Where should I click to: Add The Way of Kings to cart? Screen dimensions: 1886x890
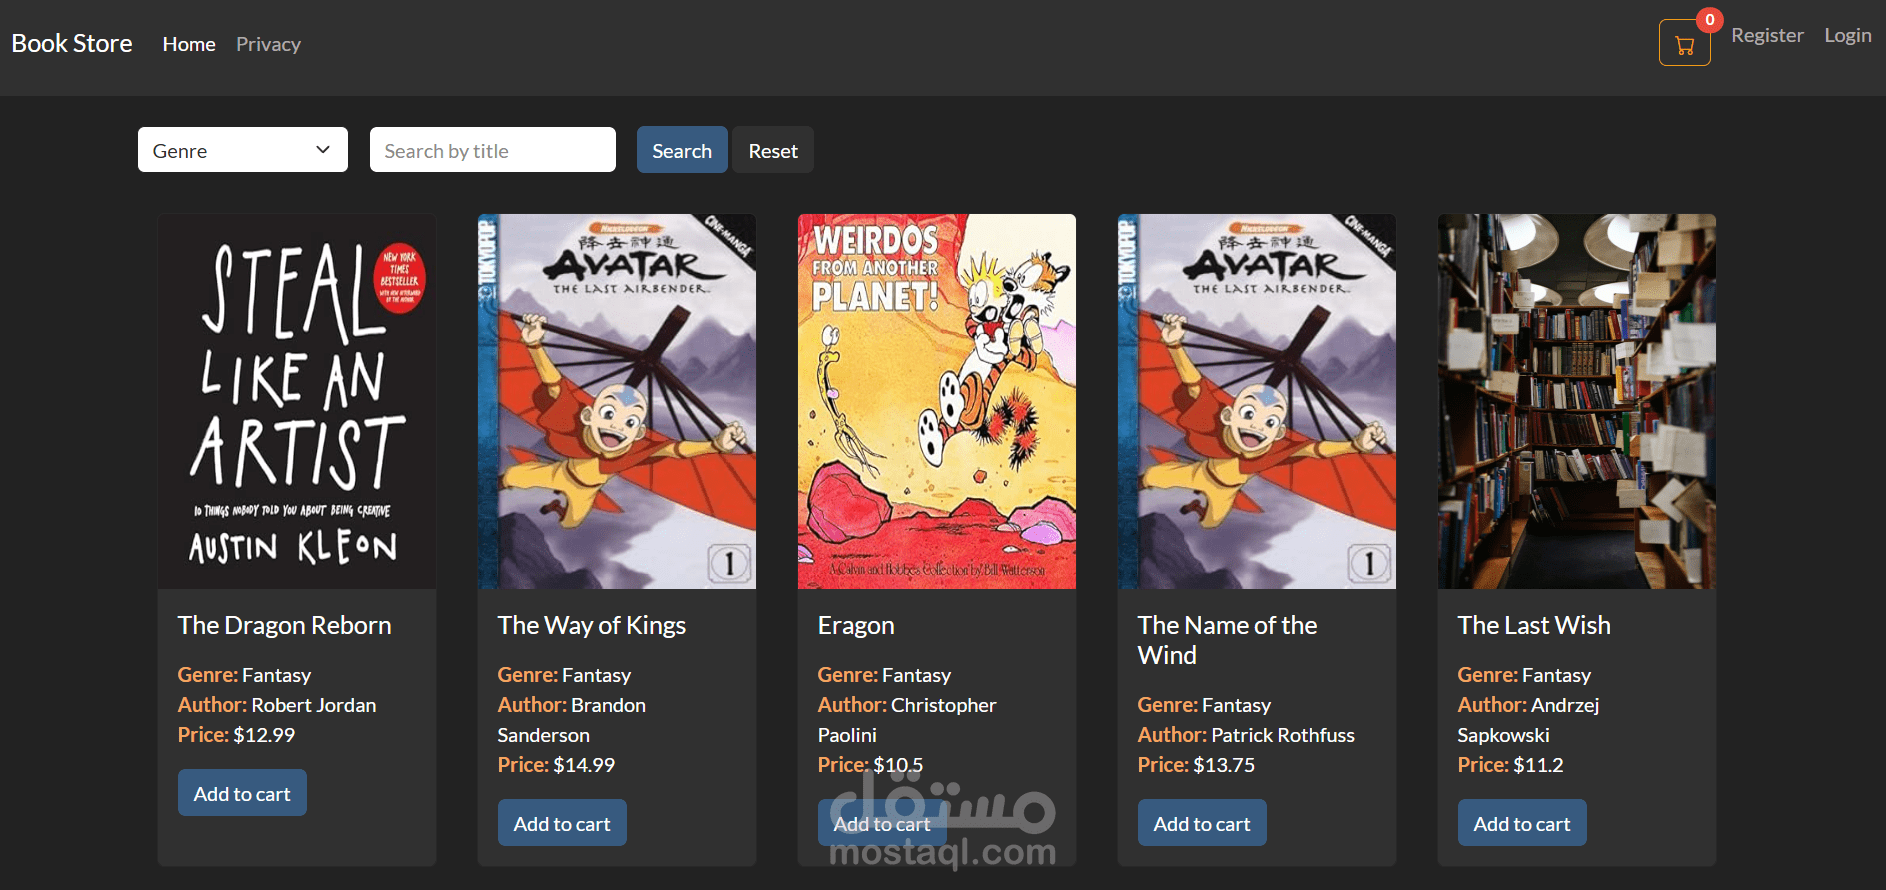562,823
